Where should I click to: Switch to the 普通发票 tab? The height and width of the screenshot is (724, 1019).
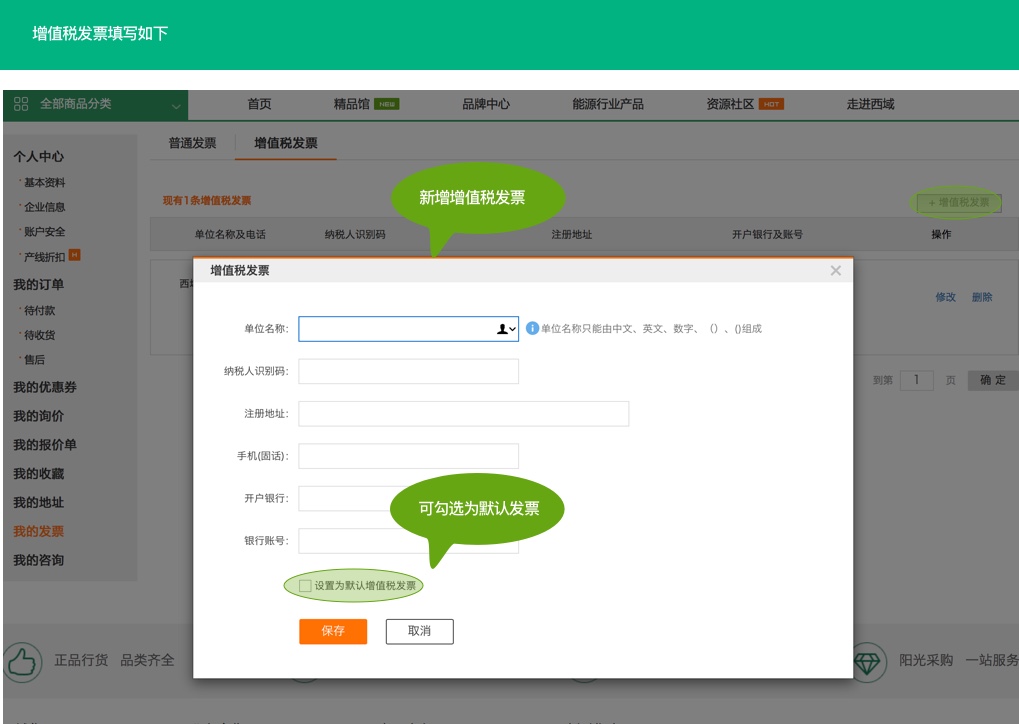[x=192, y=143]
